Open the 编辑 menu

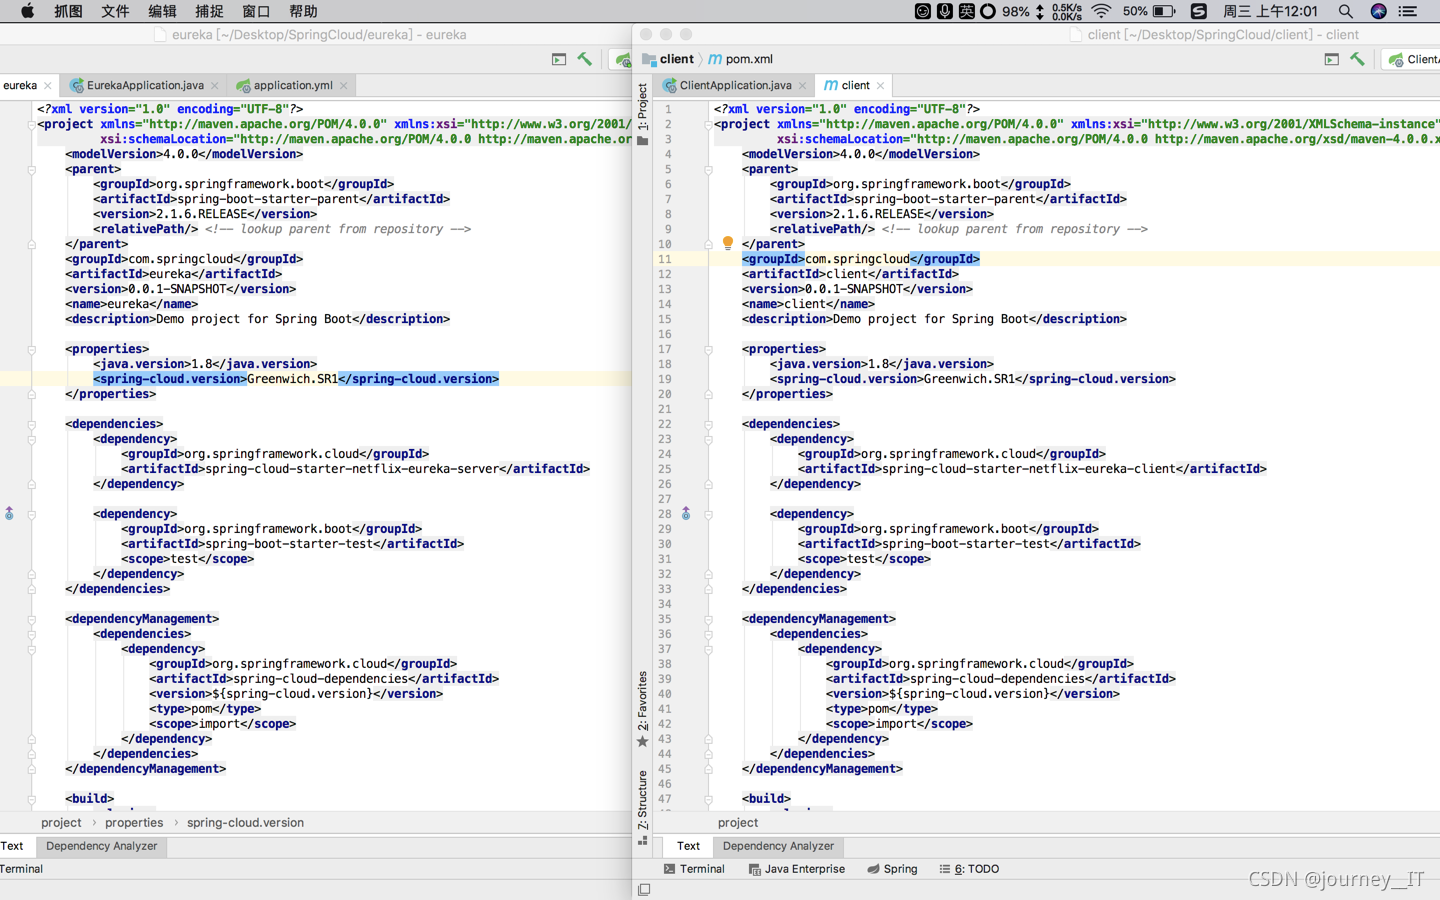pyautogui.click(x=162, y=11)
